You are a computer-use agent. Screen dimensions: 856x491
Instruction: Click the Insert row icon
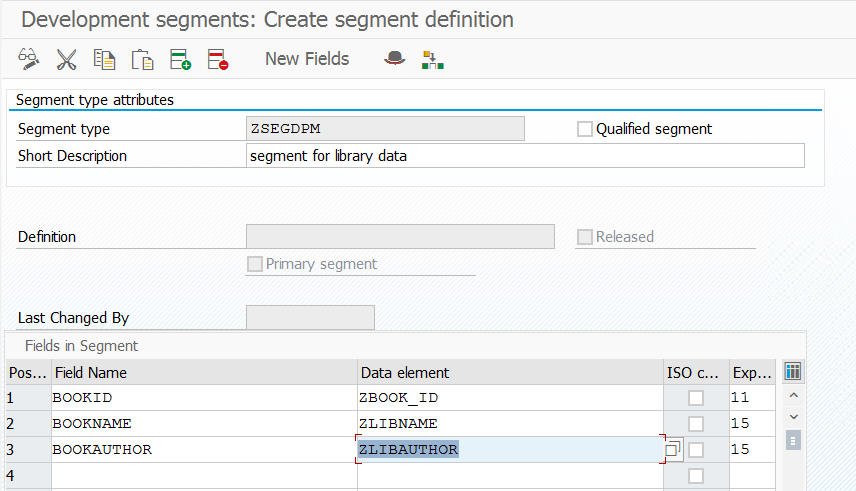[x=180, y=60]
